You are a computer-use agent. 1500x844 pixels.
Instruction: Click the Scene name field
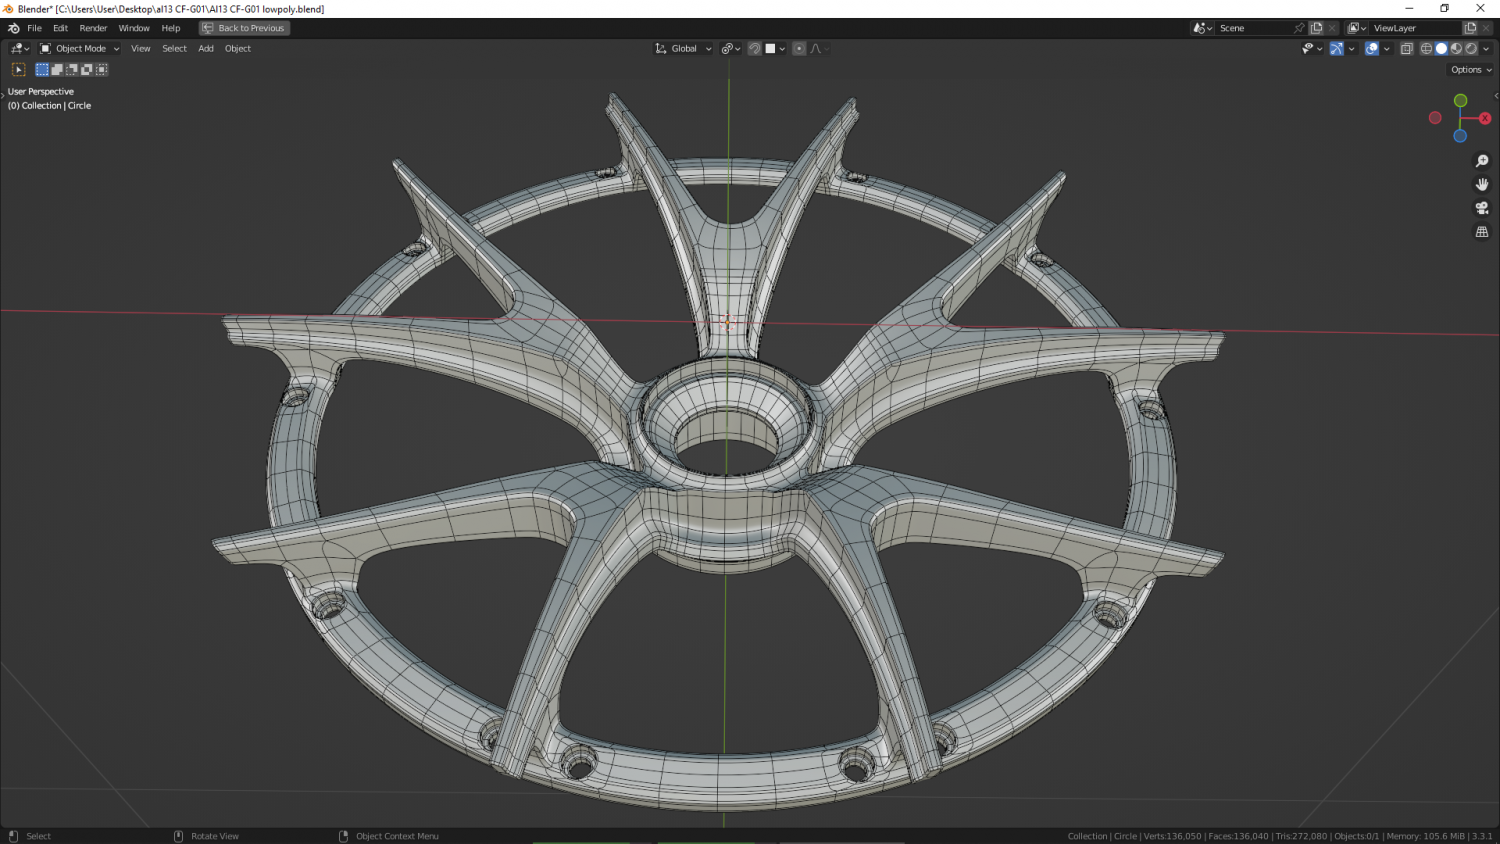click(1254, 28)
